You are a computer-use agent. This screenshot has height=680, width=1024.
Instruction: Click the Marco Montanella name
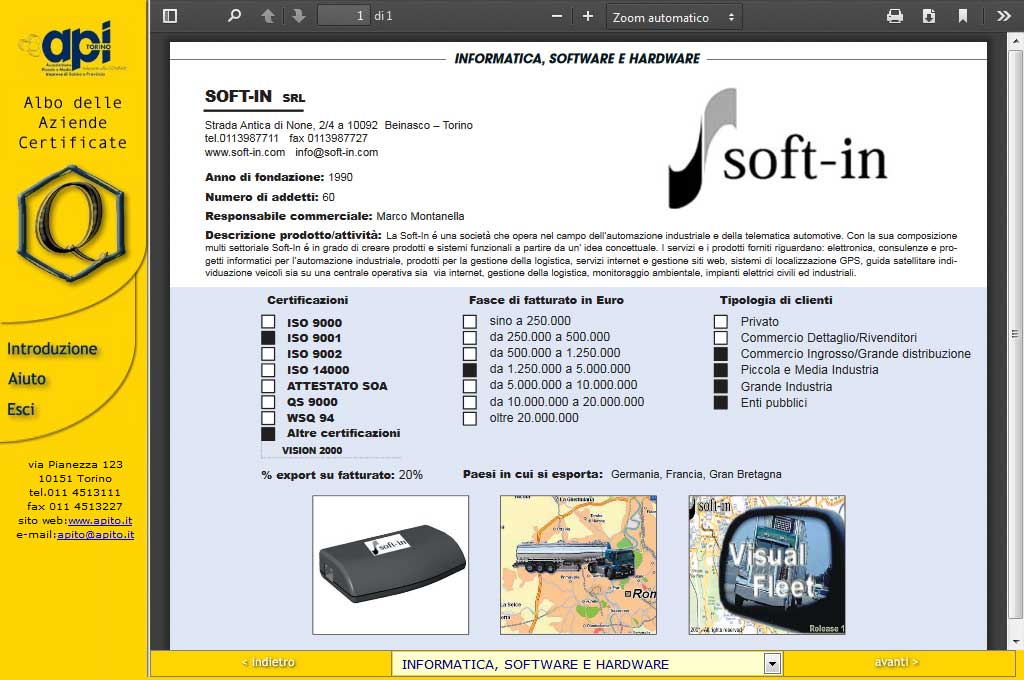tap(420, 216)
